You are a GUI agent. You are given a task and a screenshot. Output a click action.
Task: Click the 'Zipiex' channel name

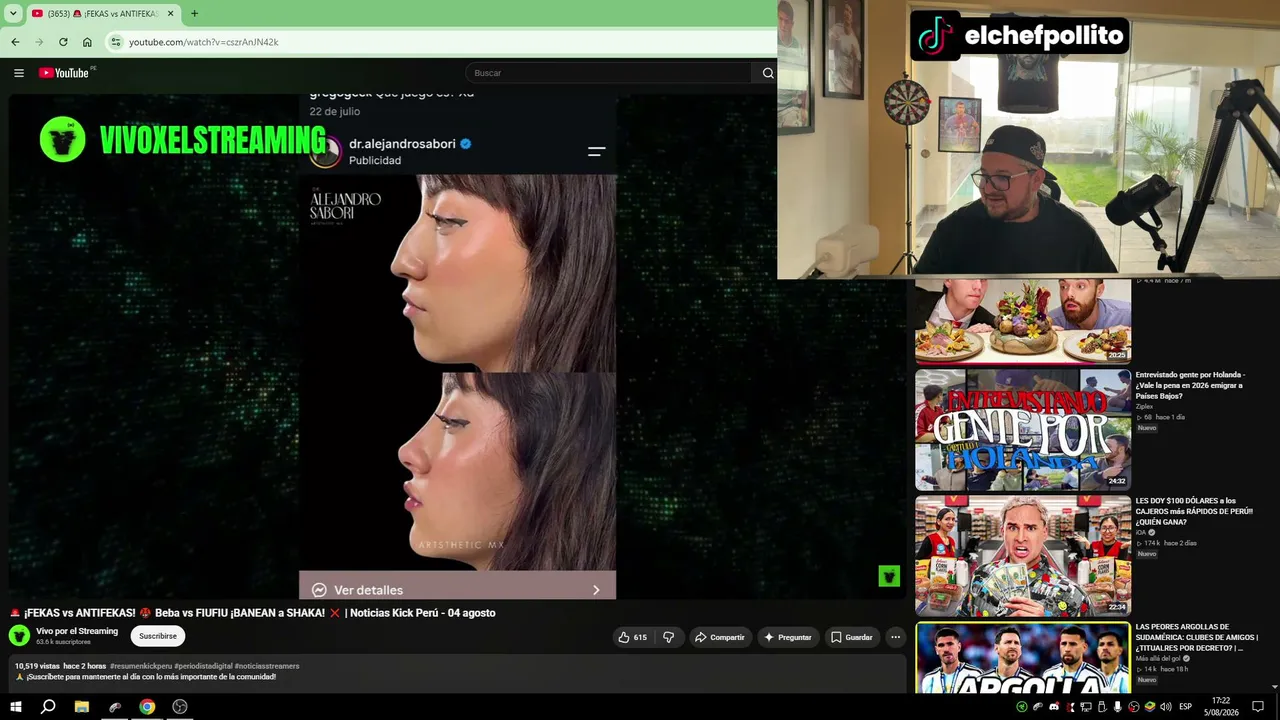1144,406
